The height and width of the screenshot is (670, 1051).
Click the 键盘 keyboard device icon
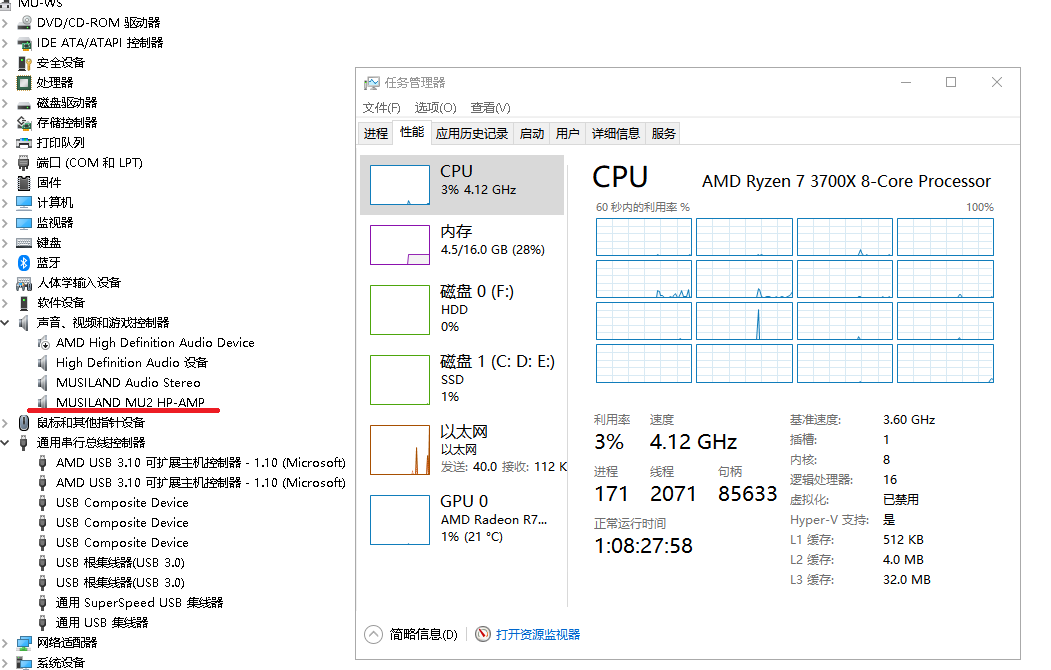25,242
